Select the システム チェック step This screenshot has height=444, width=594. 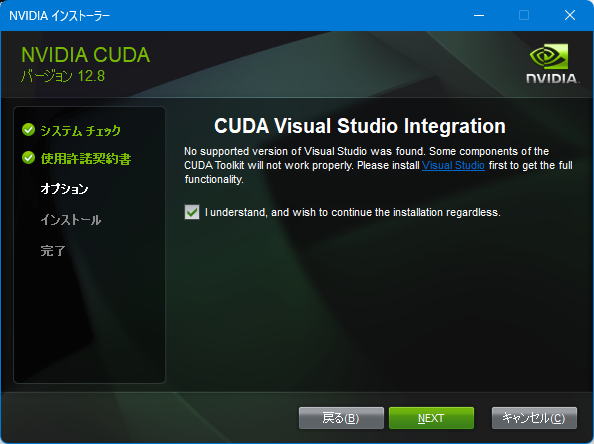(x=80, y=130)
